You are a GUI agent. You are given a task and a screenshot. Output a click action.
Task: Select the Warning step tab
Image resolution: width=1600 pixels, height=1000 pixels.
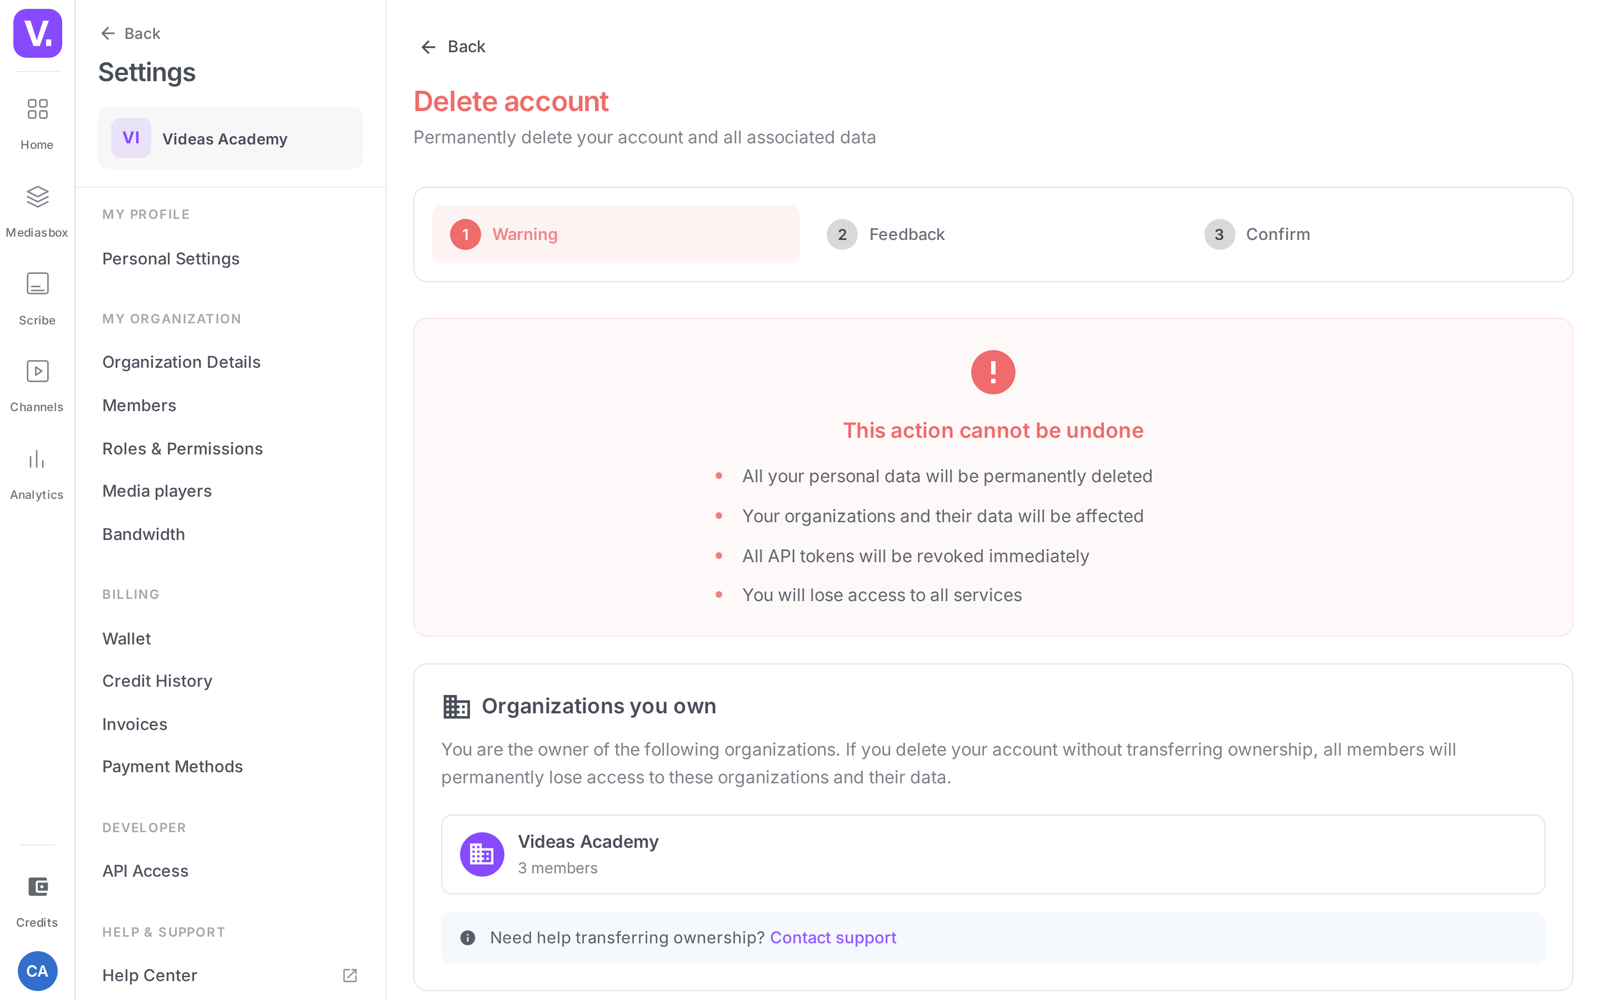[616, 234]
